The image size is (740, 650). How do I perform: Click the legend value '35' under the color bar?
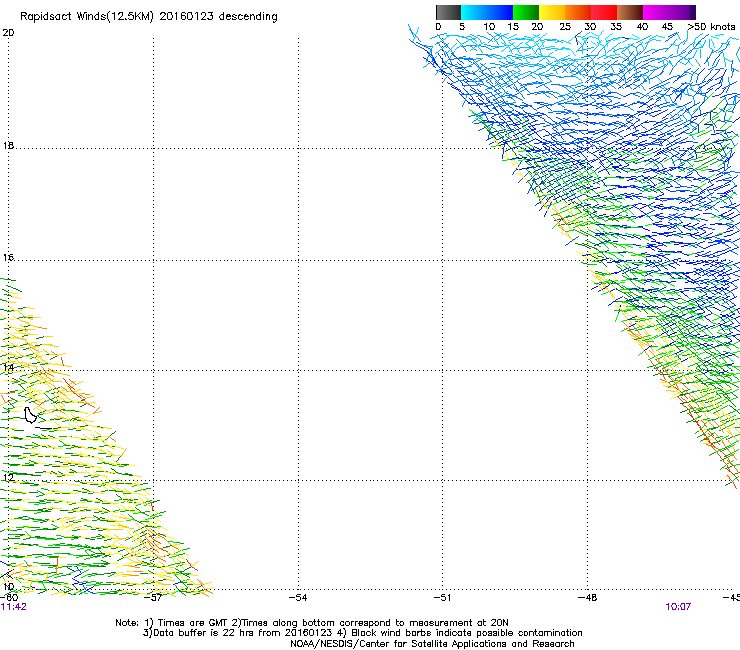616,27
